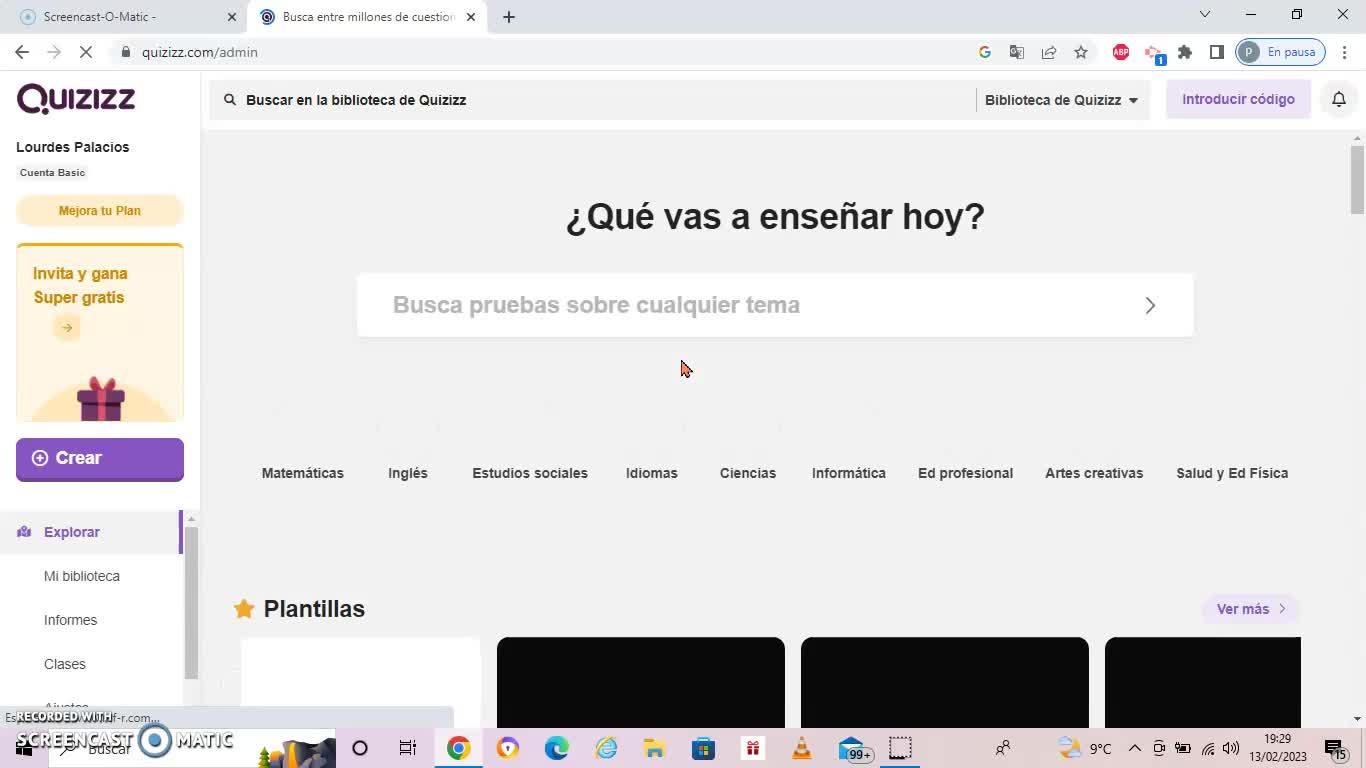Close the Screencast-O-Matic tab
The image size is (1366, 768).
[232, 17]
